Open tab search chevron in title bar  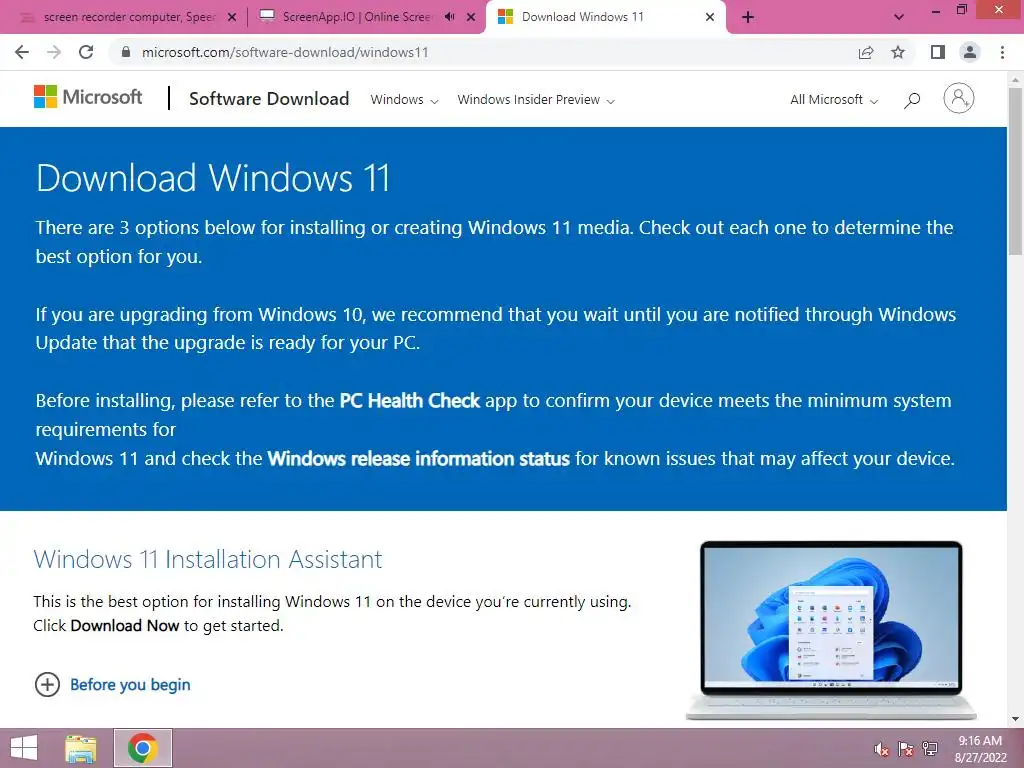click(899, 18)
